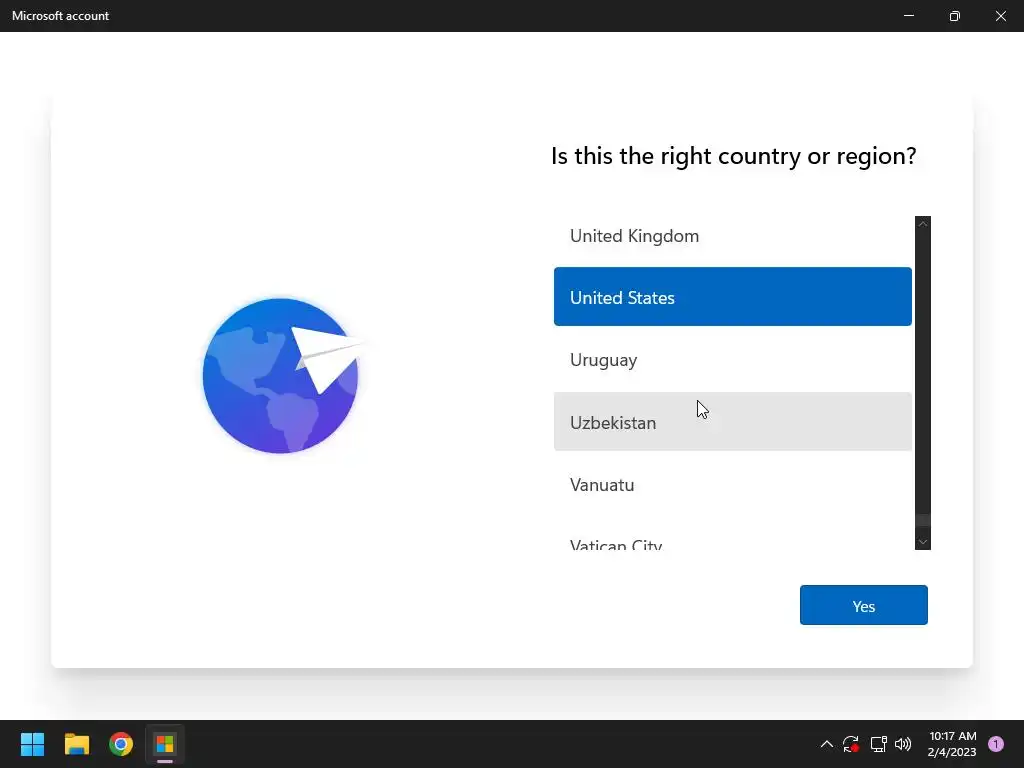Minimize the Microsoft account window

908,16
